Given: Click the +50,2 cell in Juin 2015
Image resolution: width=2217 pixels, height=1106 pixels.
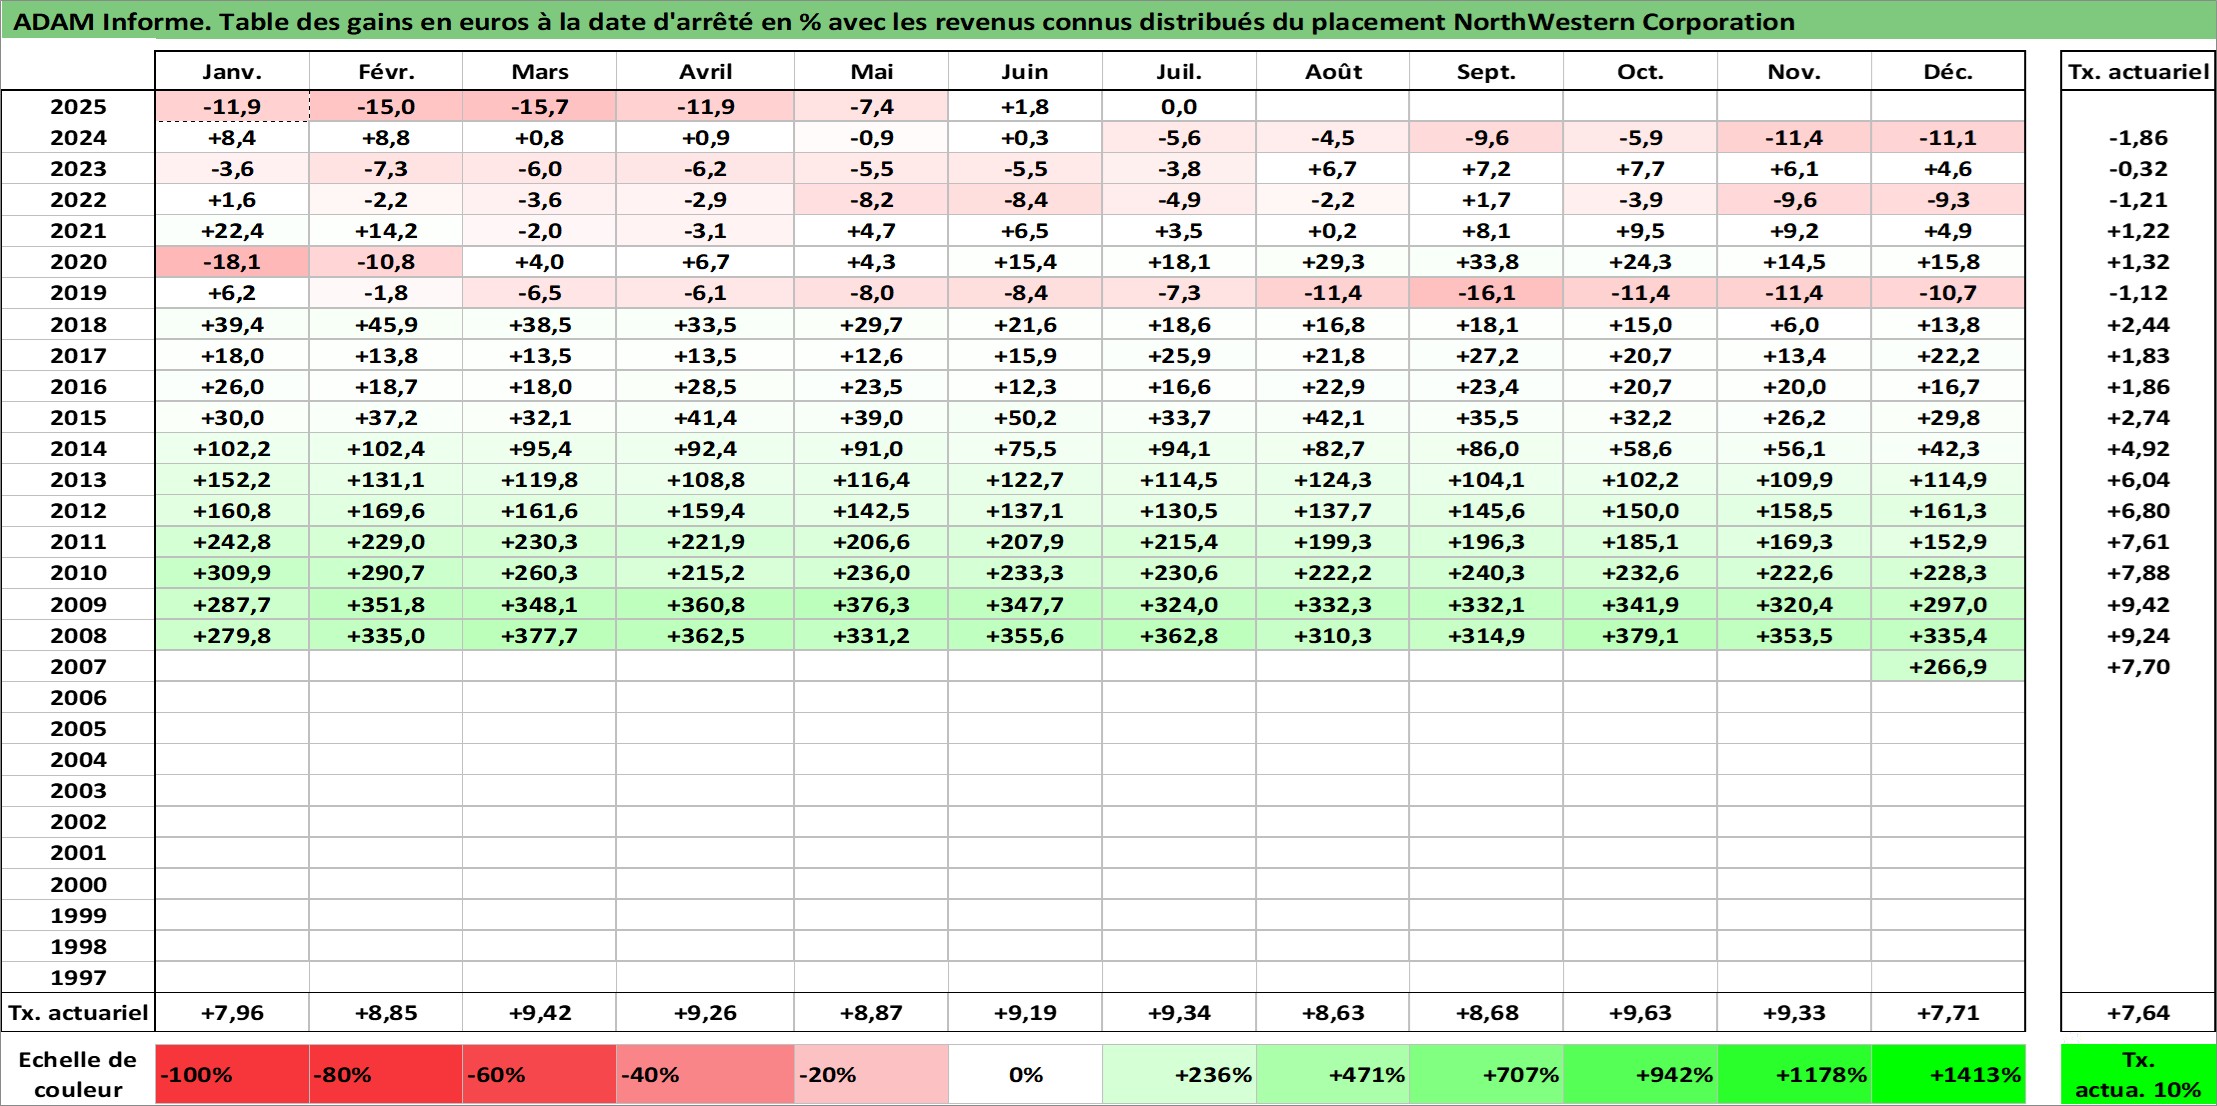Looking at the screenshot, I should click(1025, 418).
